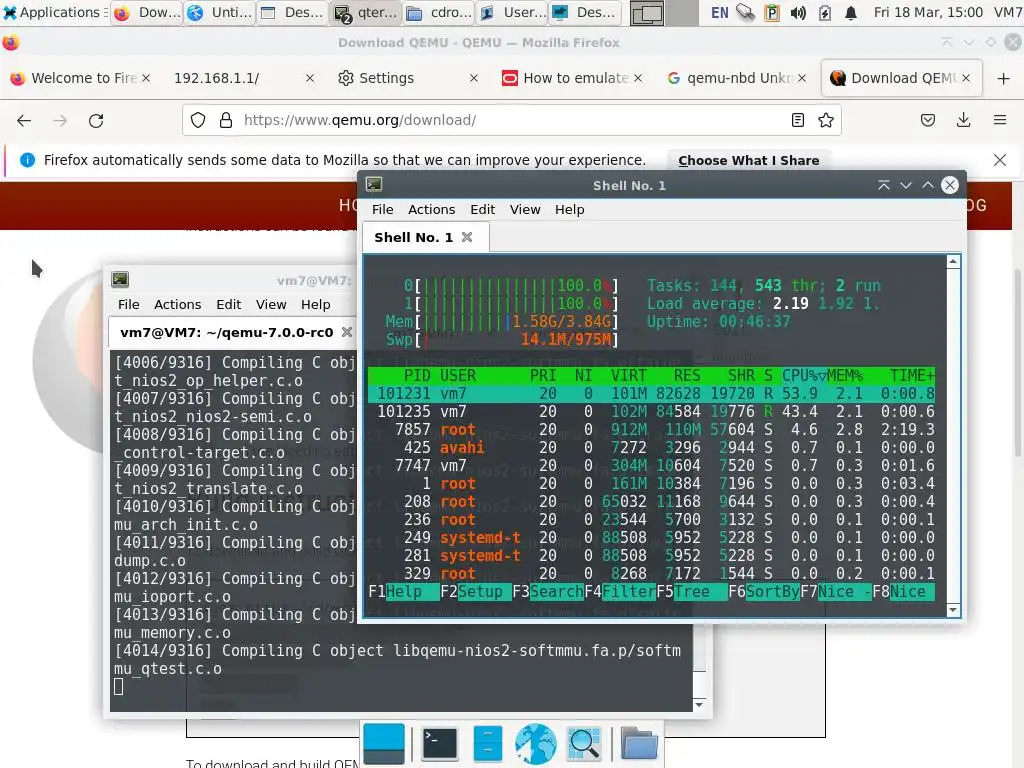Switch to the 192.168.1.1 tab
1024x768 pixels.
[x=243, y=78]
